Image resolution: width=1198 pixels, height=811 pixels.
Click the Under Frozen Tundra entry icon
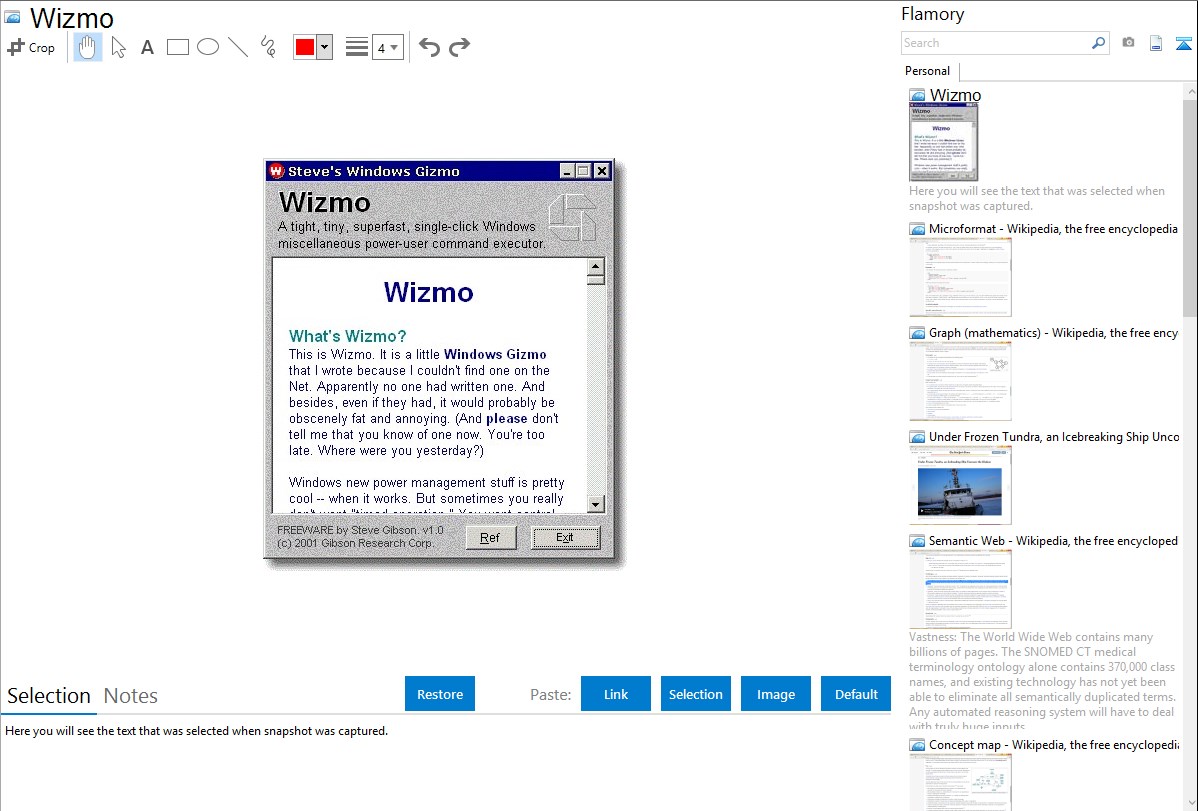917,436
